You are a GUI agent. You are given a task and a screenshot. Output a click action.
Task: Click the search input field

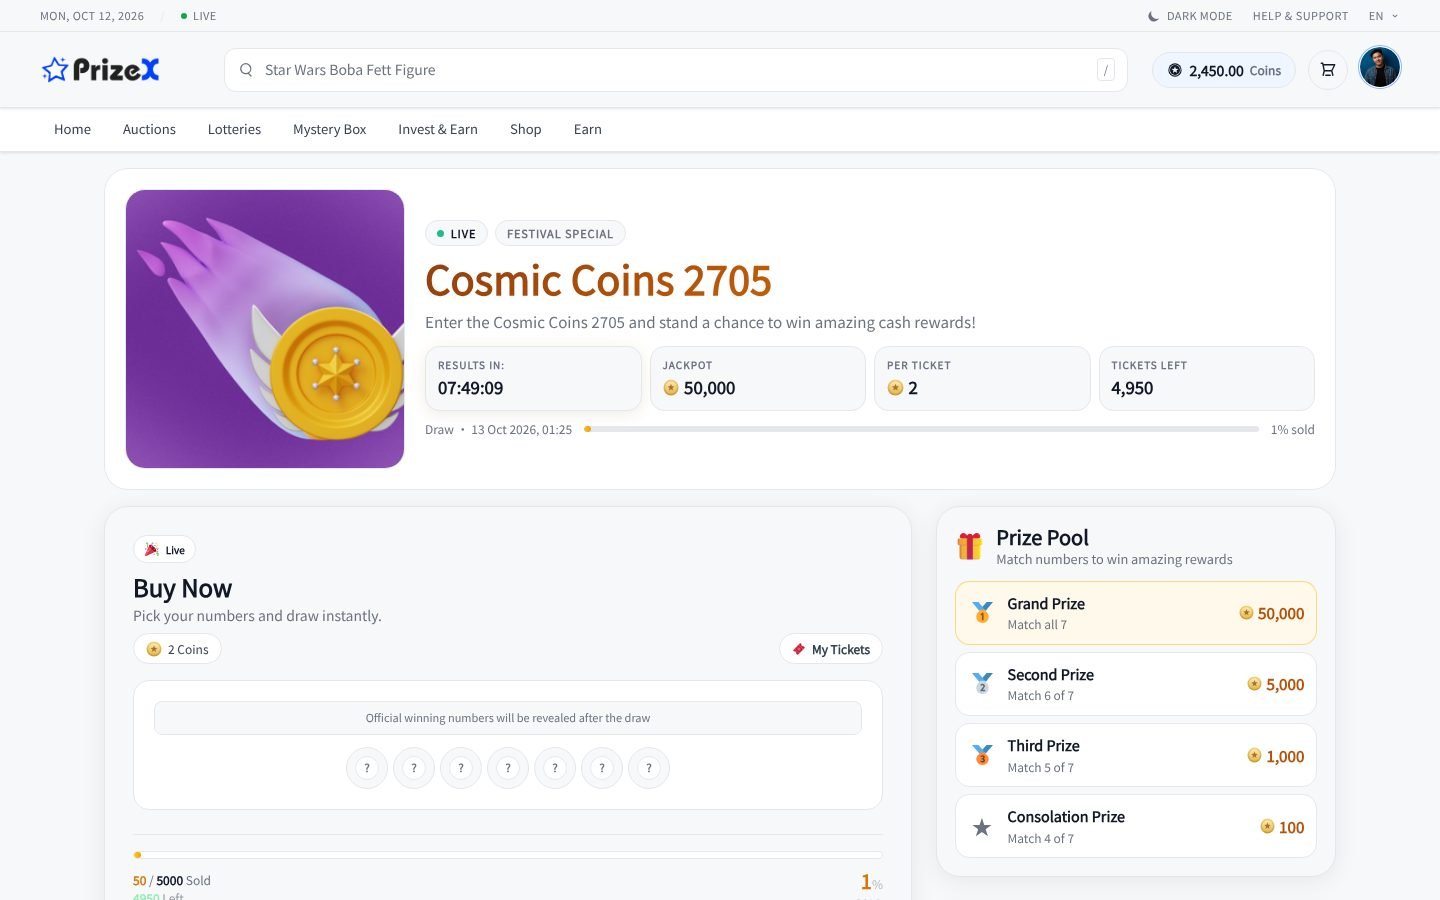point(676,70)
